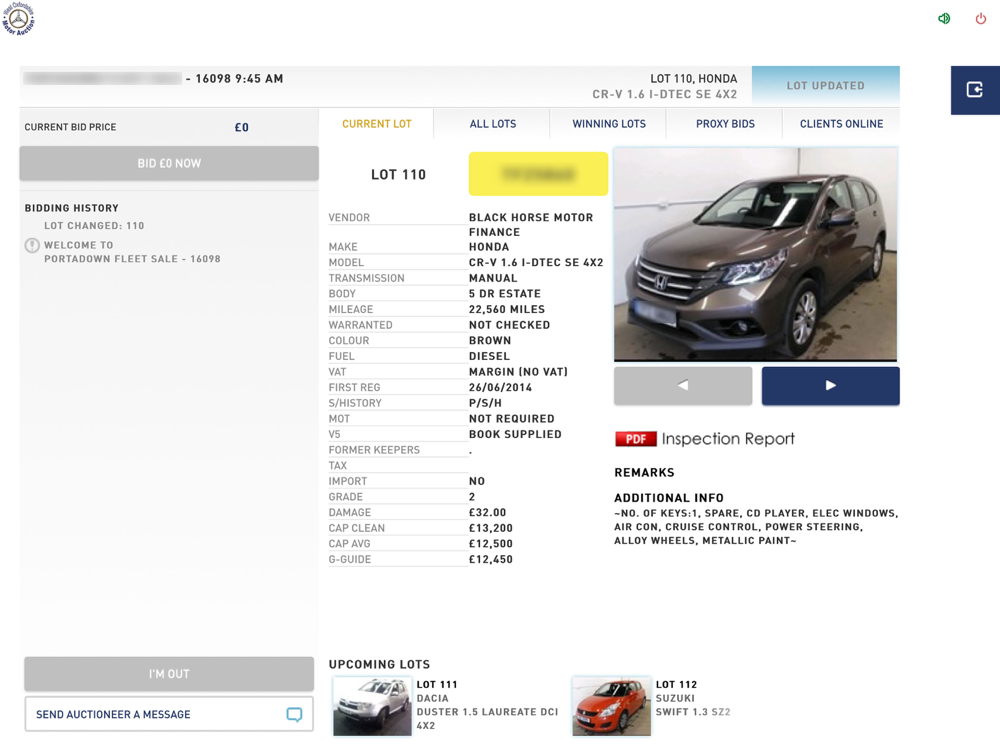
Task: Click the 'MARGIN (NO VAT)' value
Action: [518, 372]
